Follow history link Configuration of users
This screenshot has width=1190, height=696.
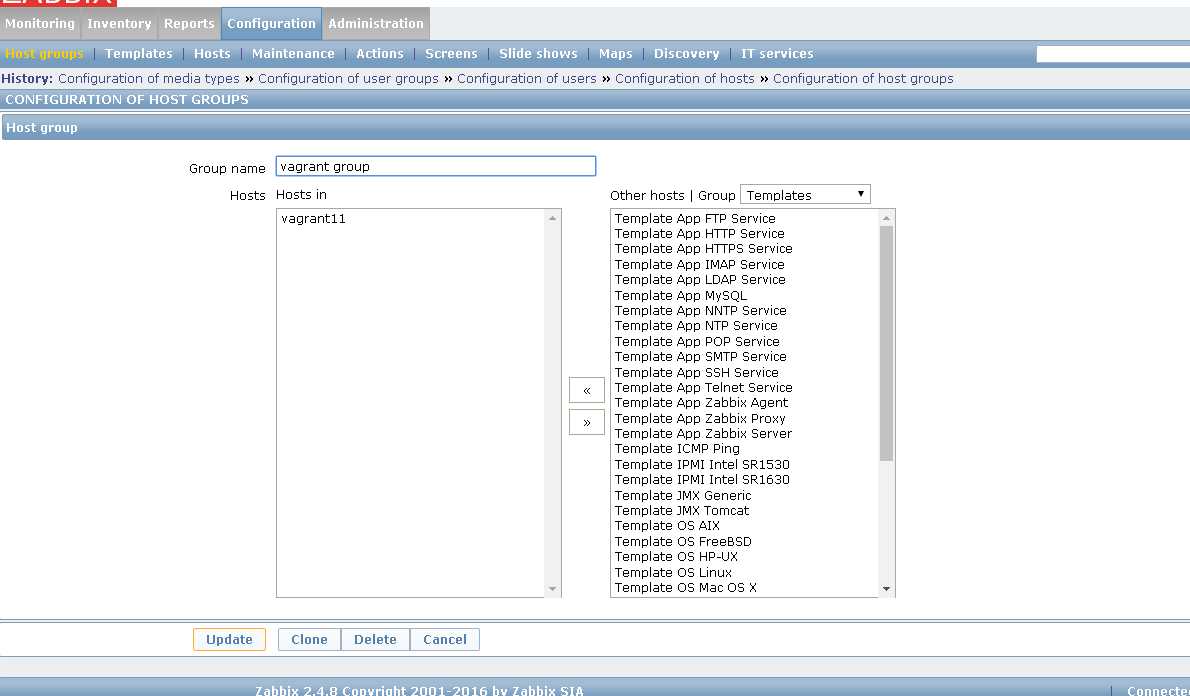[x=527, y=79]
